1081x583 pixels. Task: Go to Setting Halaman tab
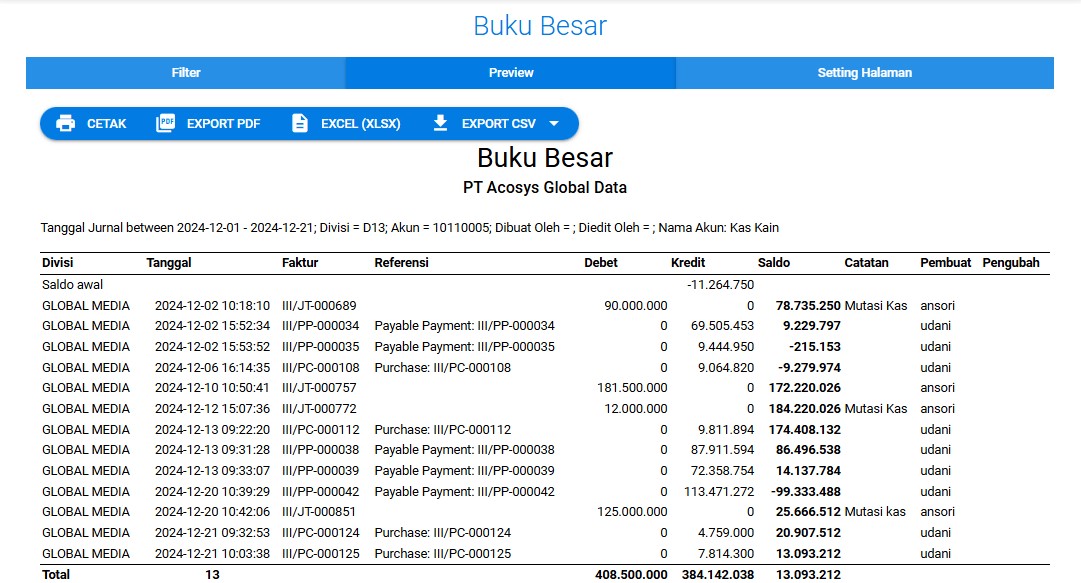864,73
